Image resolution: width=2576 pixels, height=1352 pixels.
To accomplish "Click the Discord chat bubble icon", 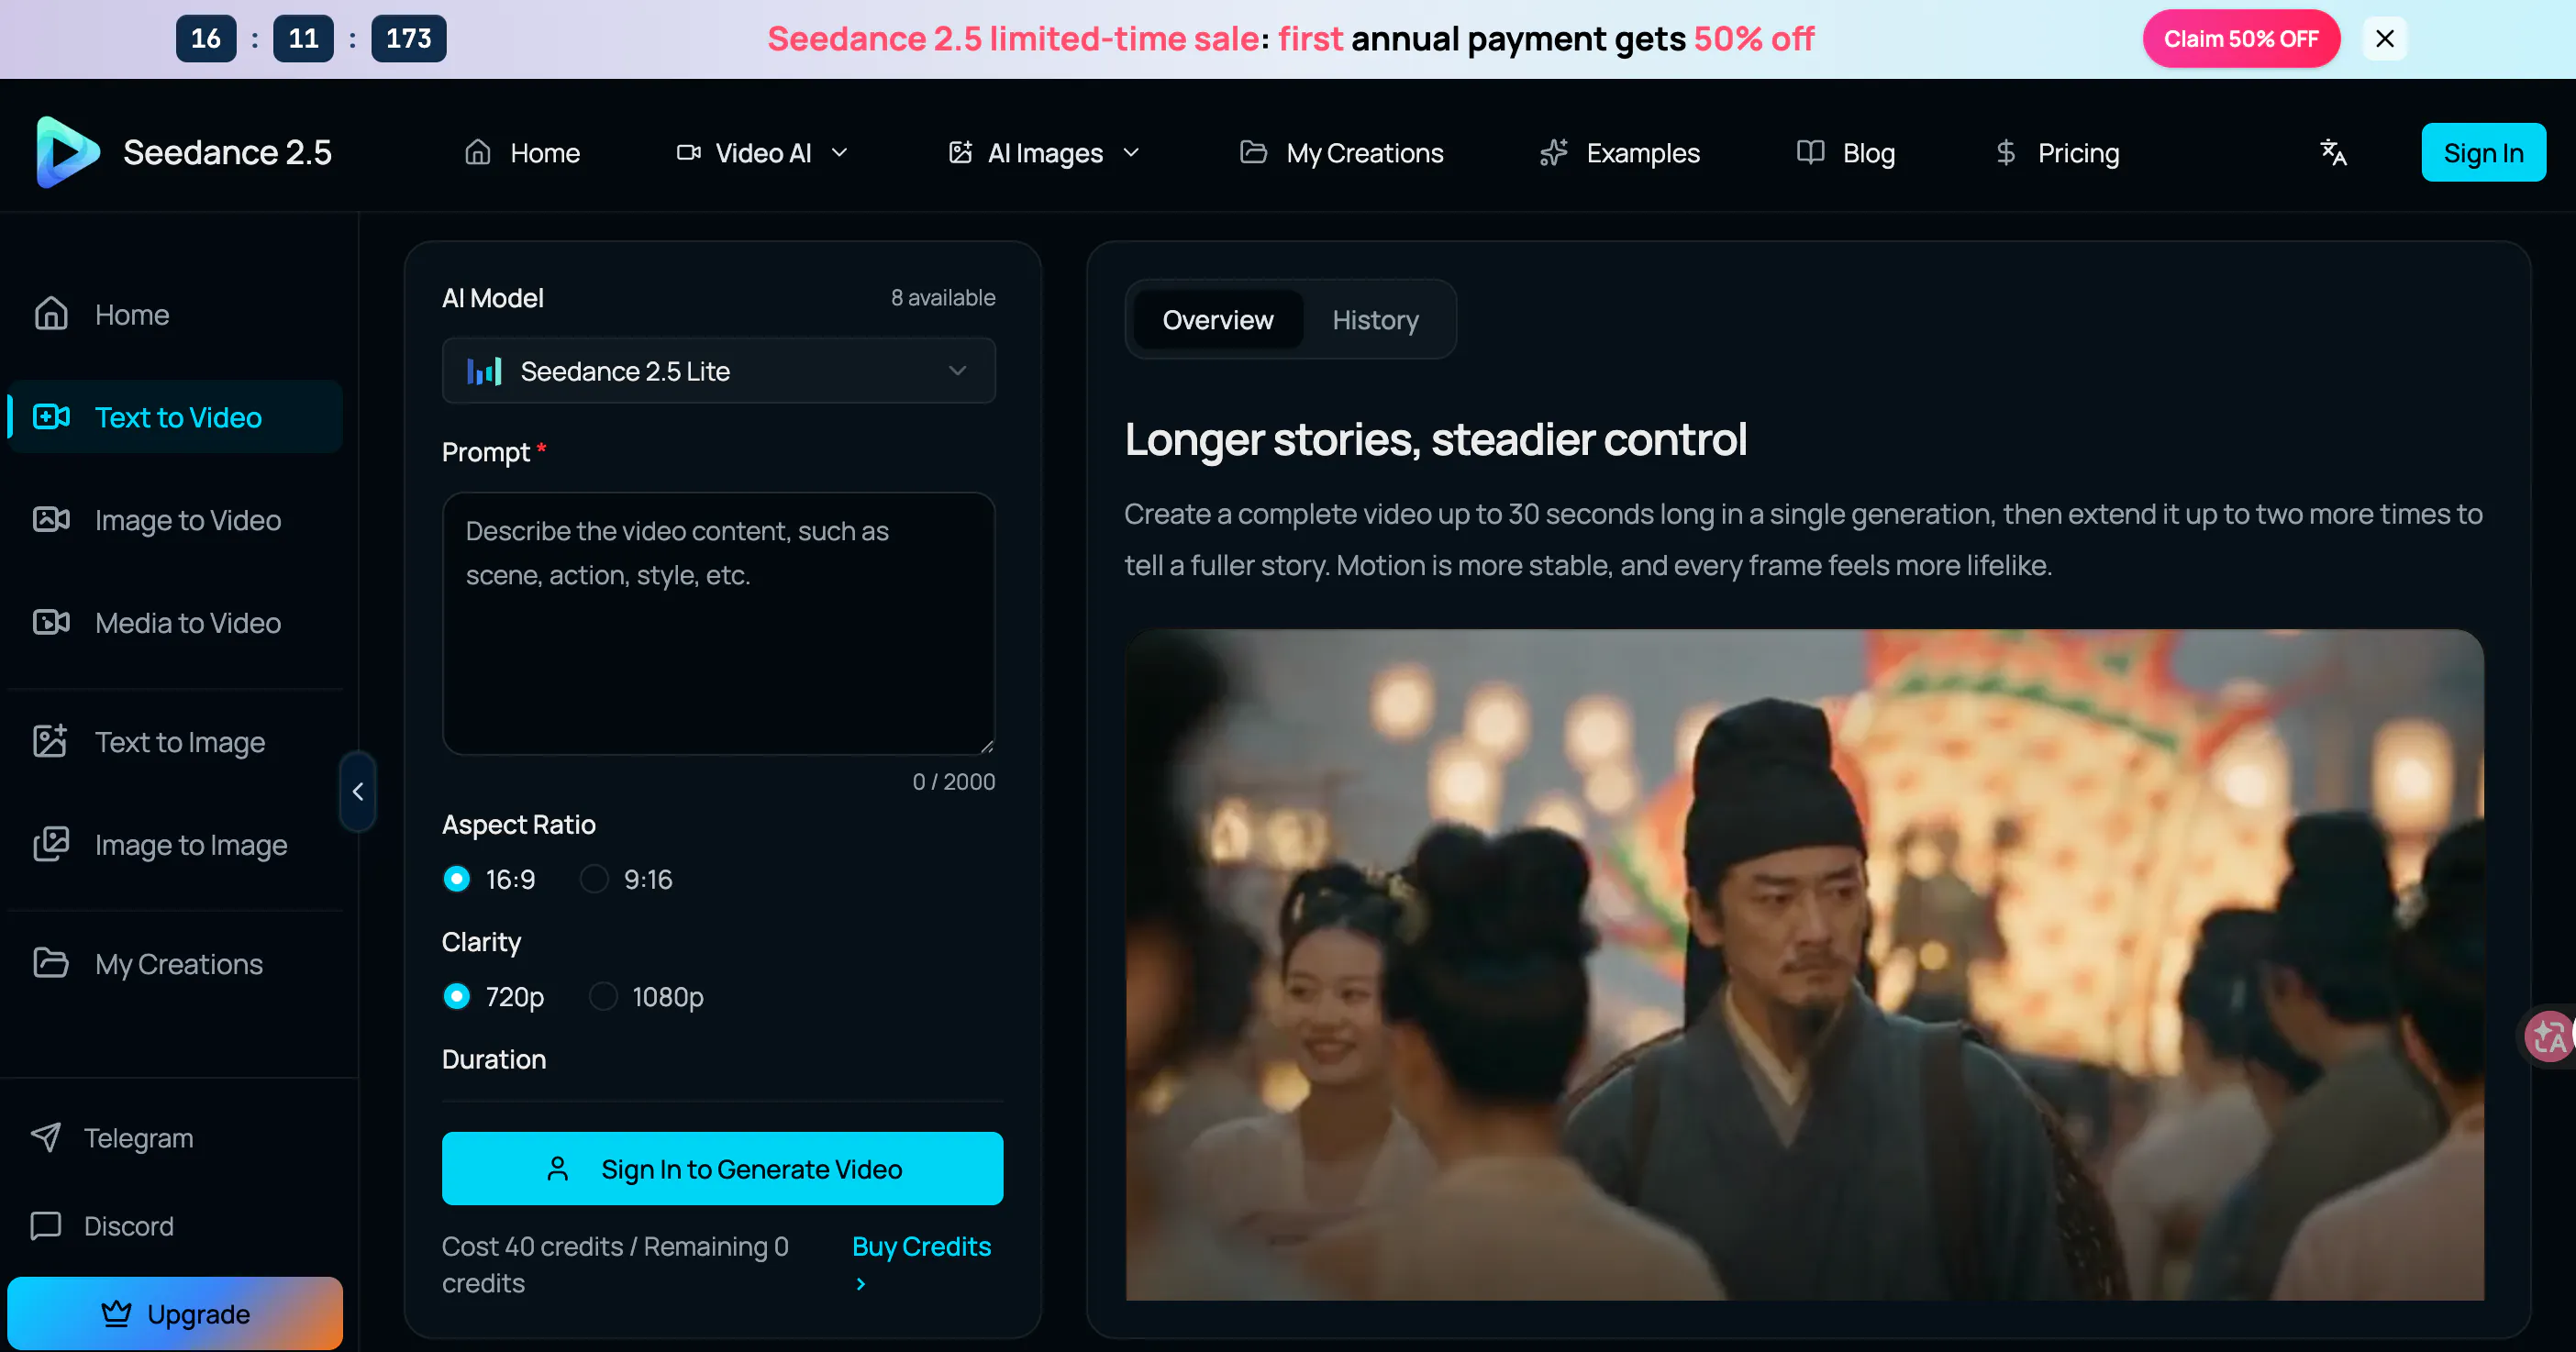I will pyautogui.click(x=46, y=1225).
